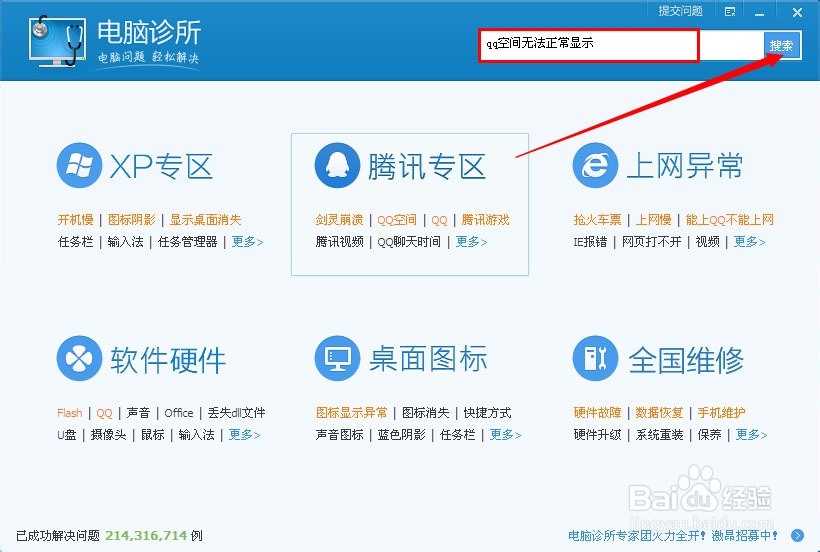
Task: Open the 桌面图标 heading
Action: [428, 359]
